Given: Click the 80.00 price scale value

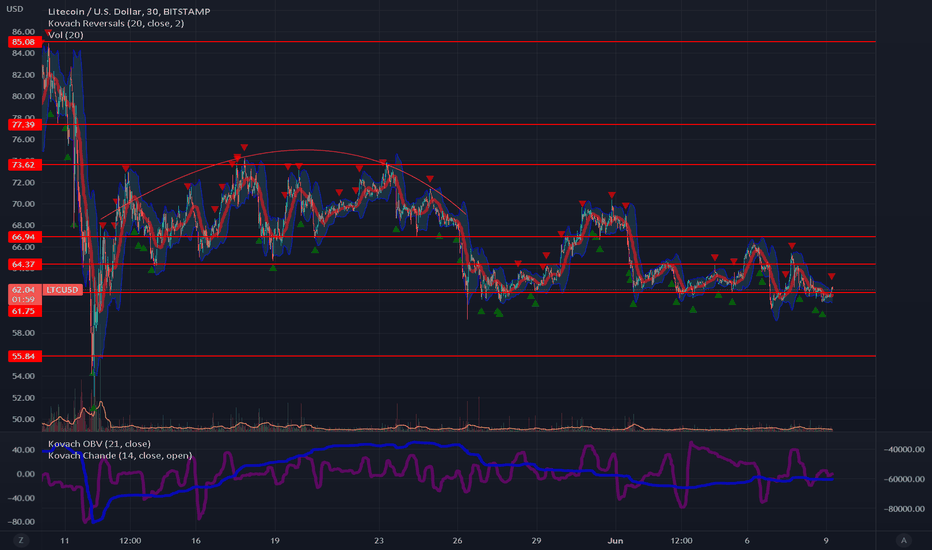Looking at the screenshot, I should click(x=23, y=96).
